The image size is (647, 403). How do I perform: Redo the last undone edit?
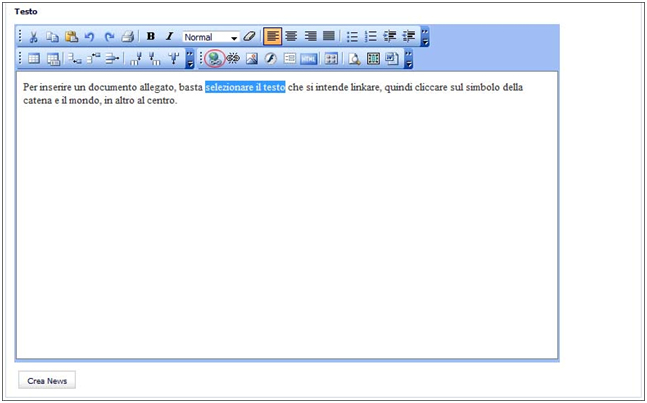109,37
